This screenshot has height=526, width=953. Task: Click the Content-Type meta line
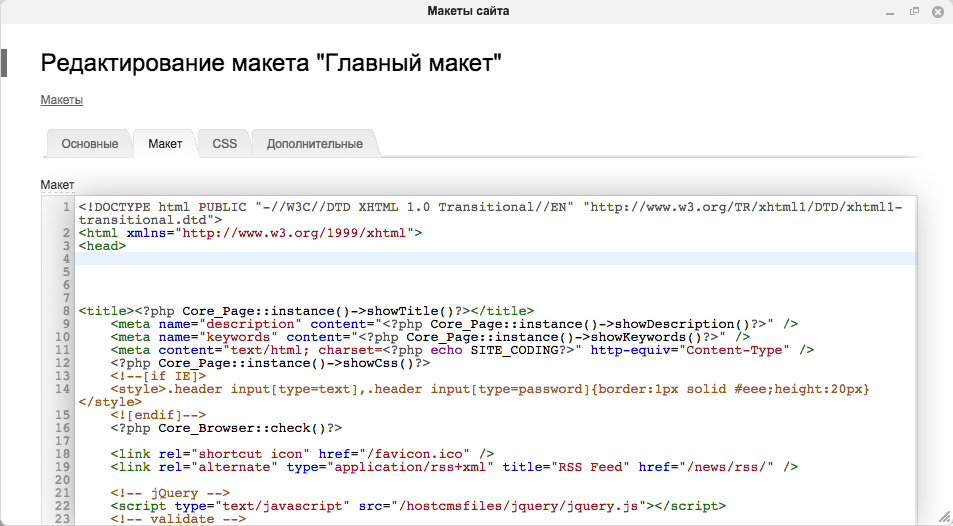463,350
